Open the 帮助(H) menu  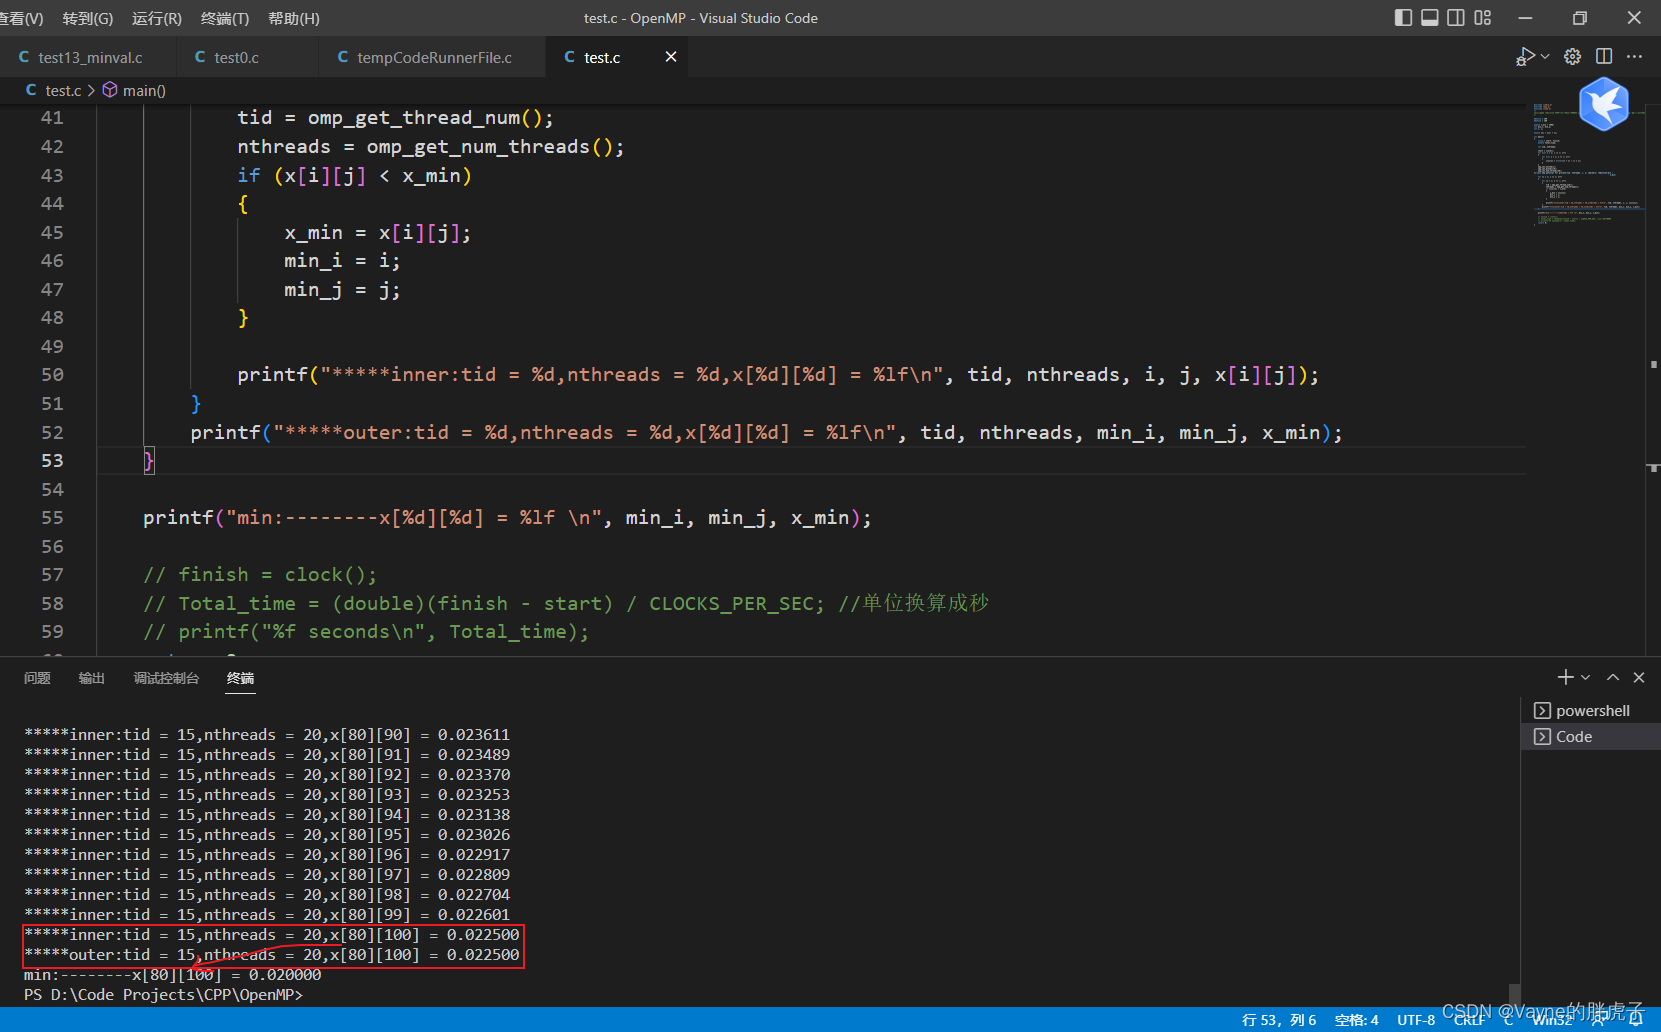(294, 18)
